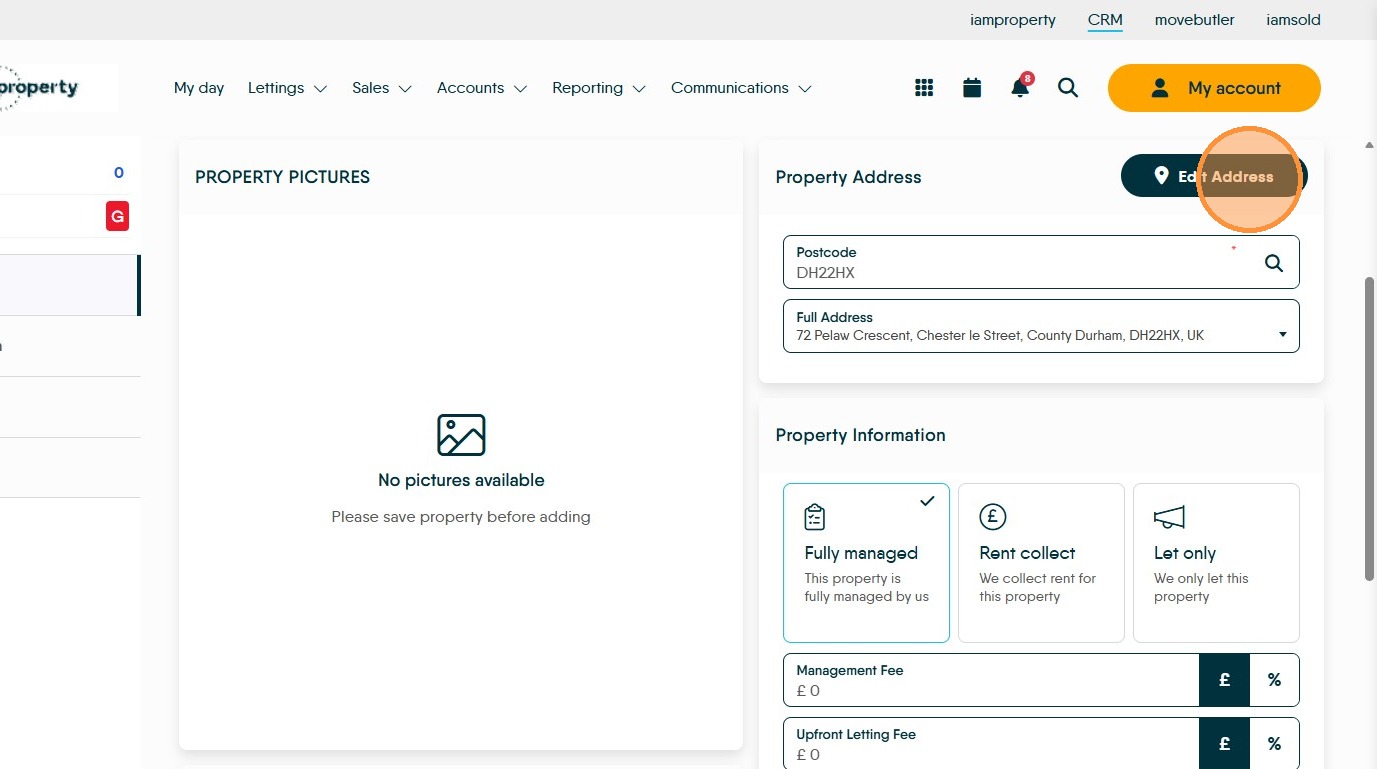Open the apps grid icon
Screen dimensions: 1377x769
(924, 88)
